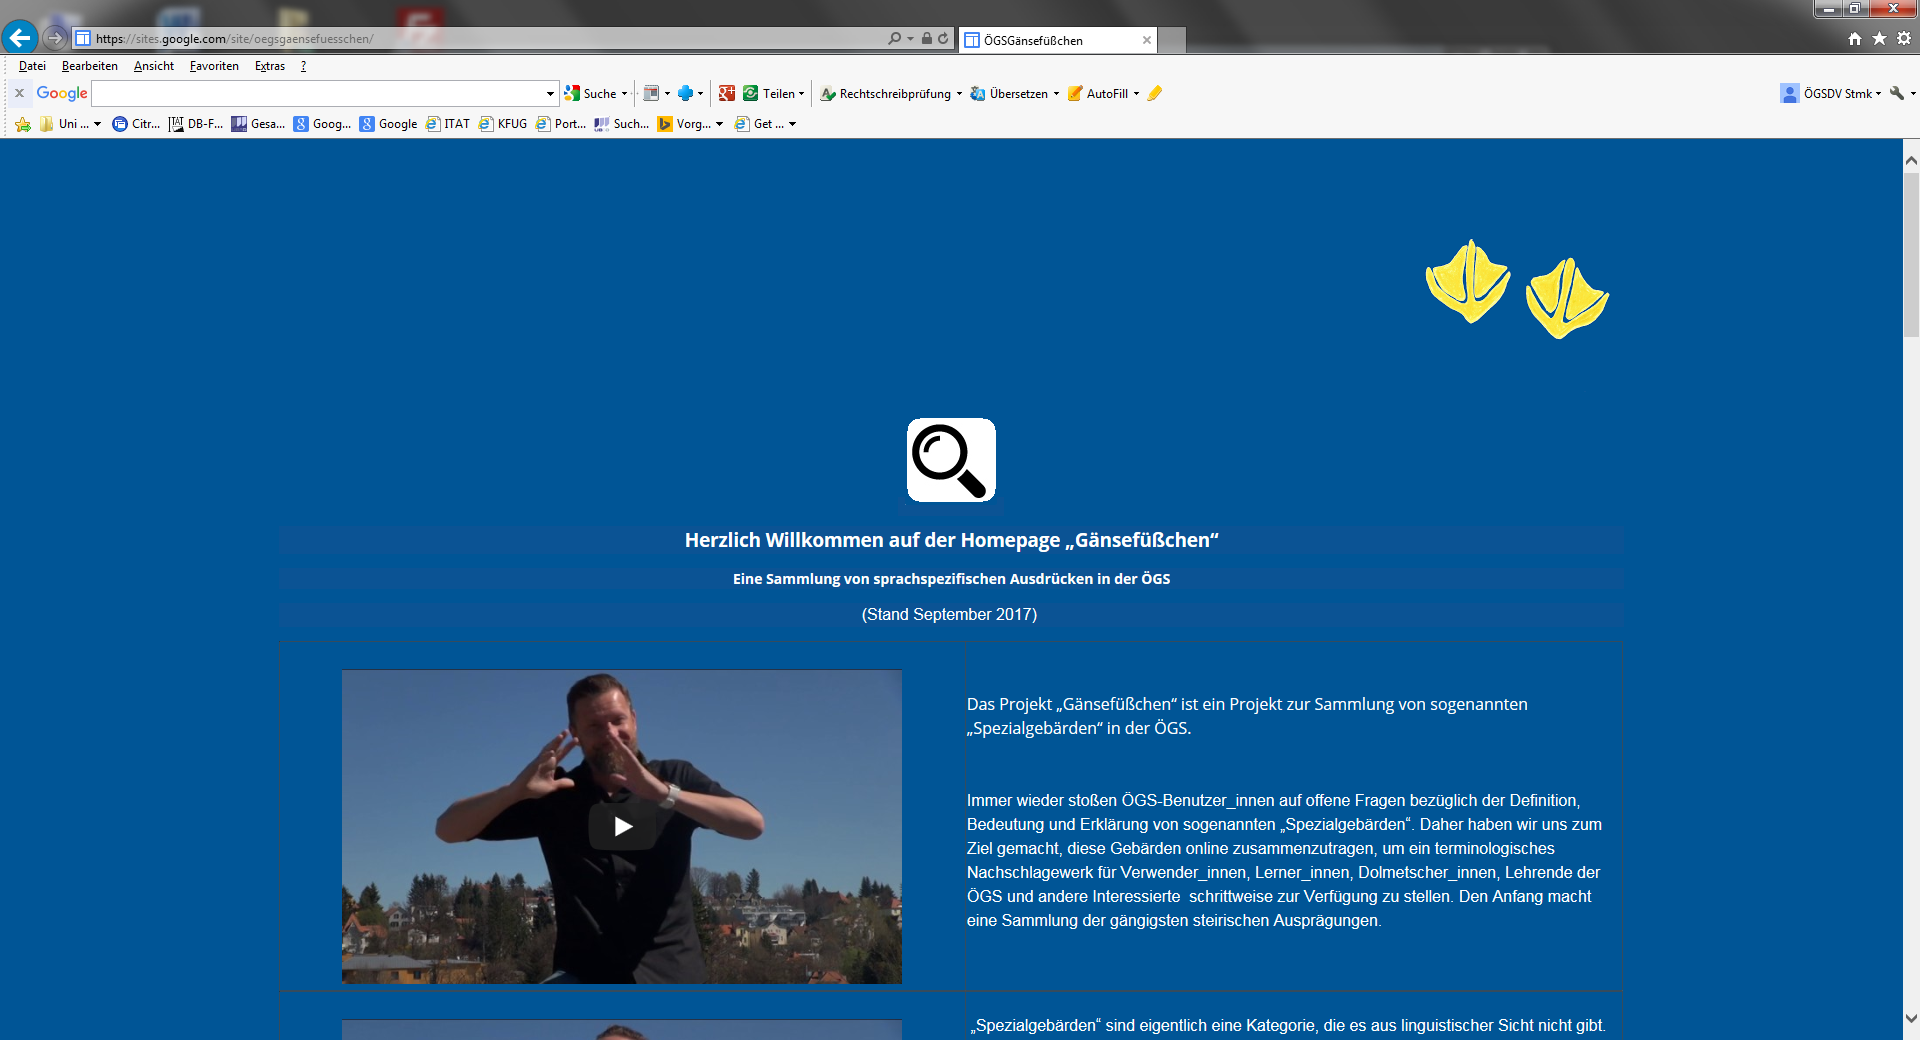Open the Port... favorite link
This screenshot has width=1920, height=1040.
561,124
